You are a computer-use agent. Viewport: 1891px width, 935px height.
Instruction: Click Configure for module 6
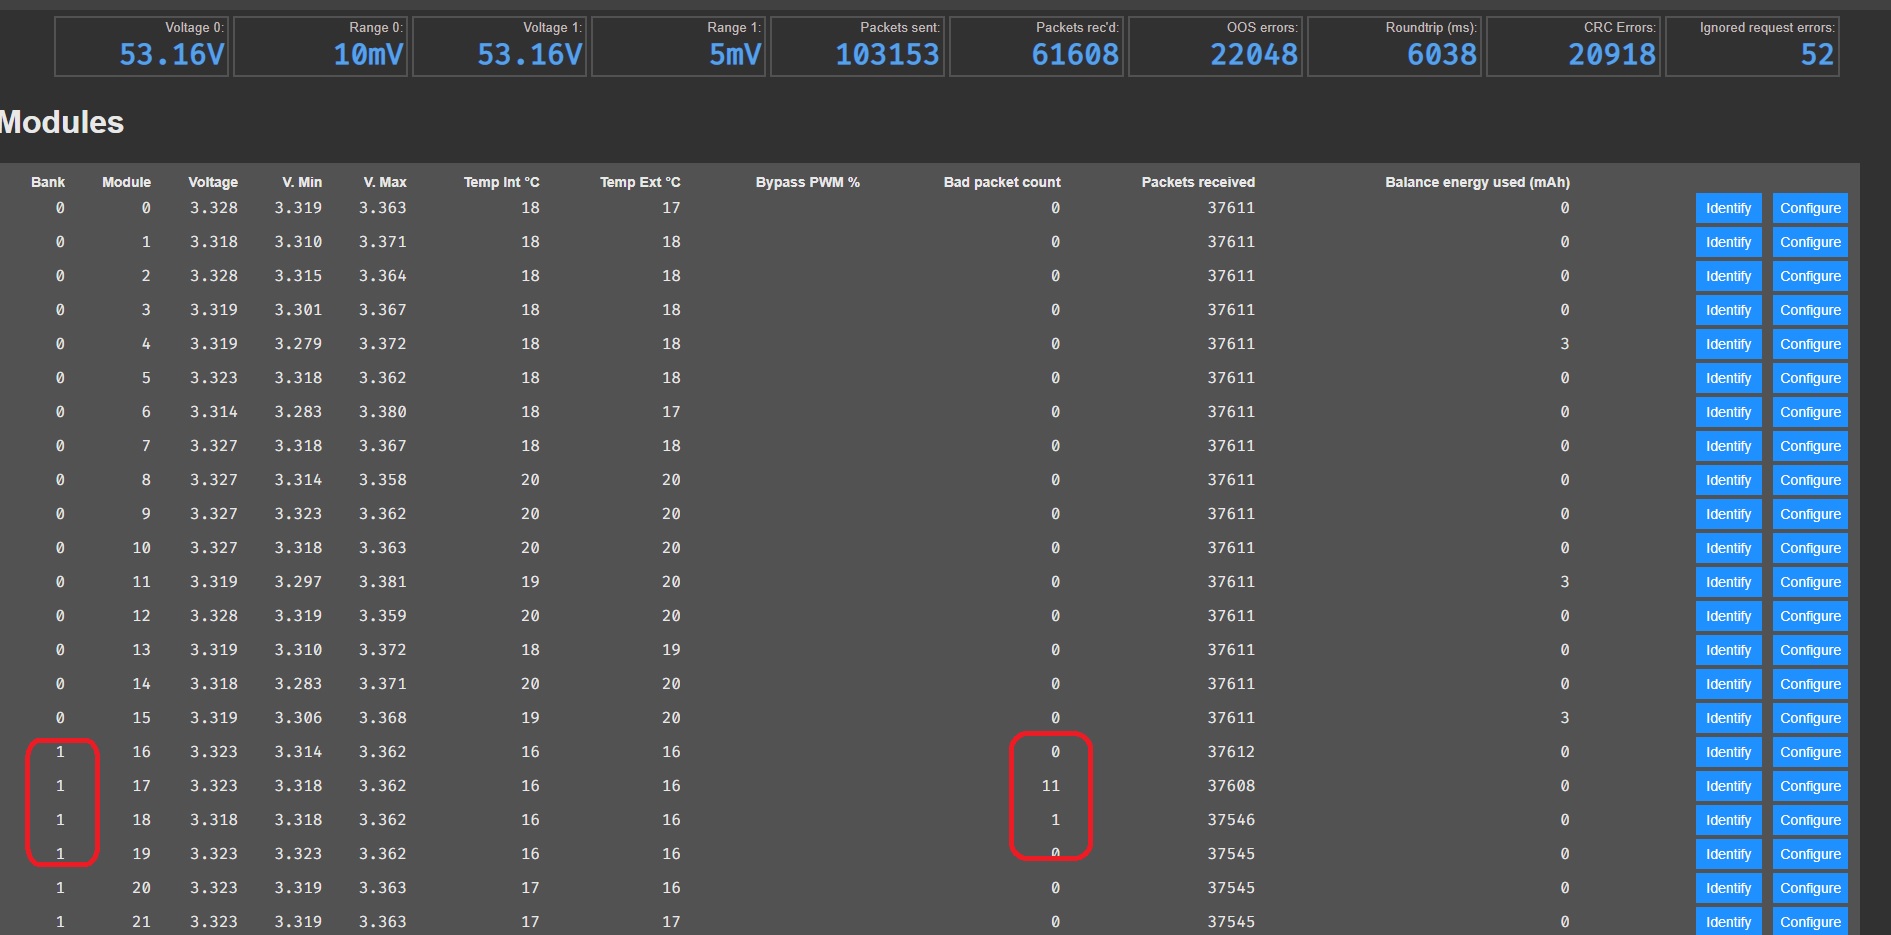pos(1810,412)
